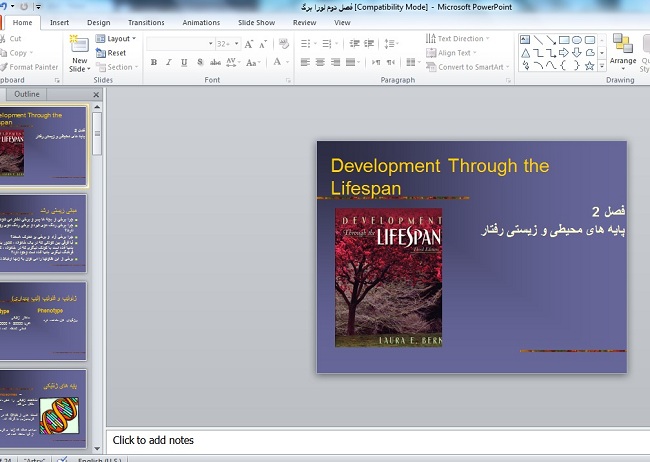Increase list indent level
Image resolution: width=650 pixels, height=462 pixels.
[x=369, y=44]
